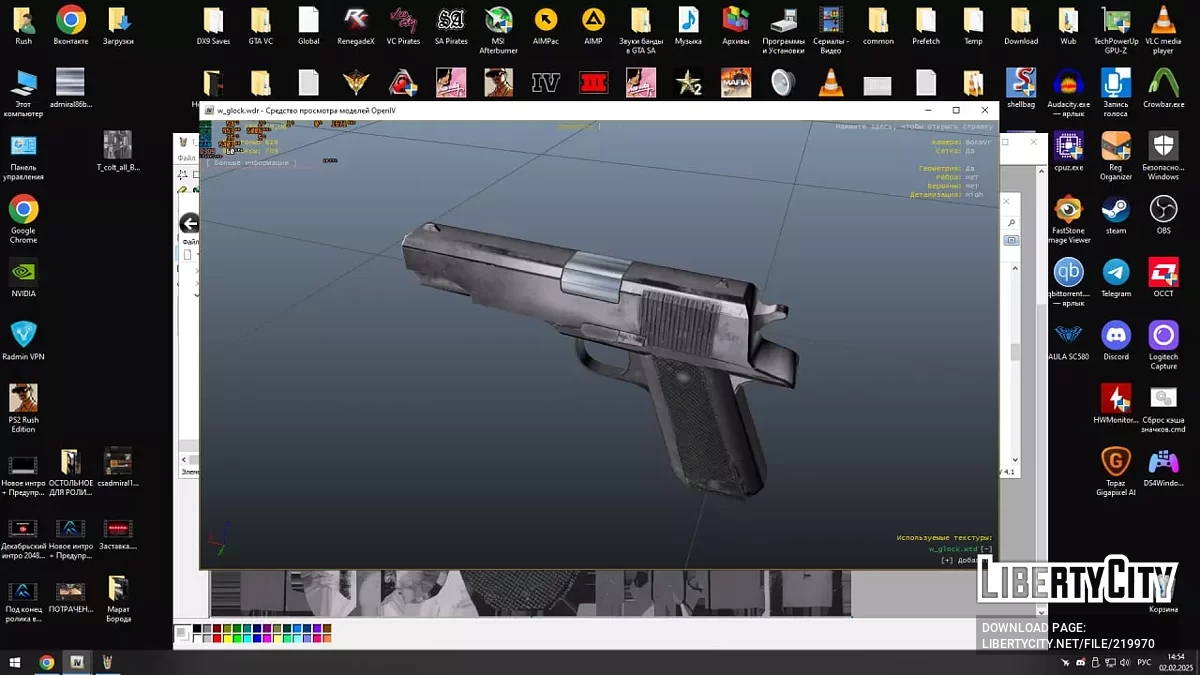The height and width of the screenshot is (675, 1200).
Task: Expand the 'Больше информации' section
Action: (x=252, y=162)
